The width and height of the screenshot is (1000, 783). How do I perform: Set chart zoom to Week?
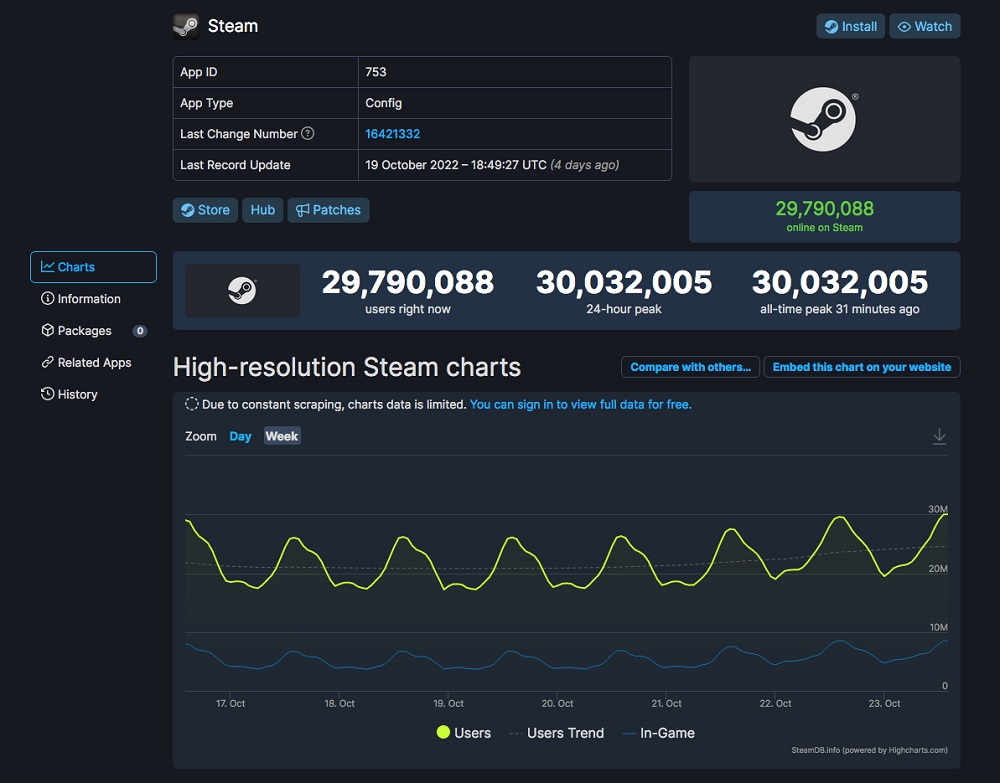click(282, 436)
